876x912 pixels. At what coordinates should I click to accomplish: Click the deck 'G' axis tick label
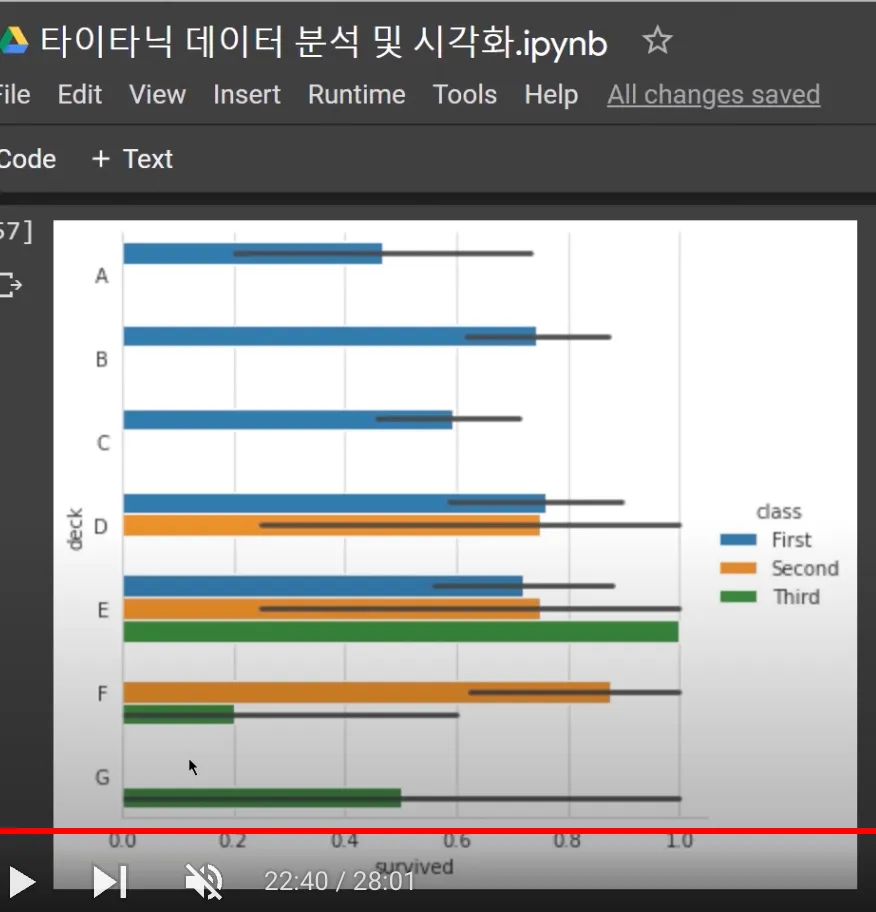tap(102, 778)
